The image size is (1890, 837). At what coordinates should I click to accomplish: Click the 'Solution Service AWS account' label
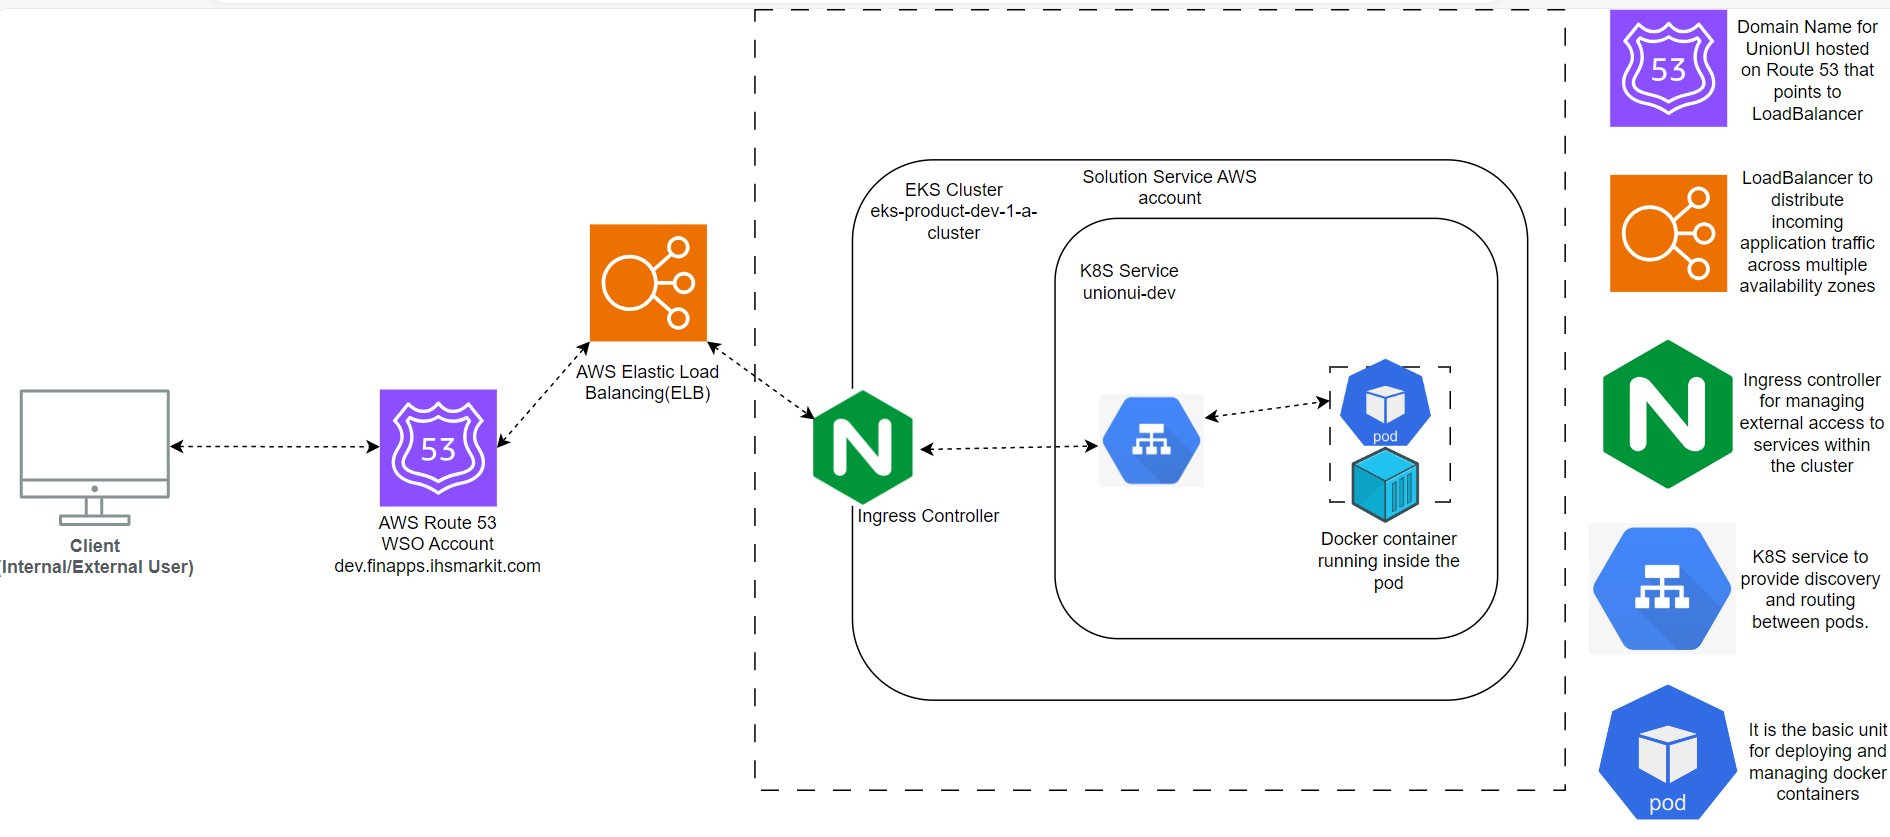click(1169, 187)
